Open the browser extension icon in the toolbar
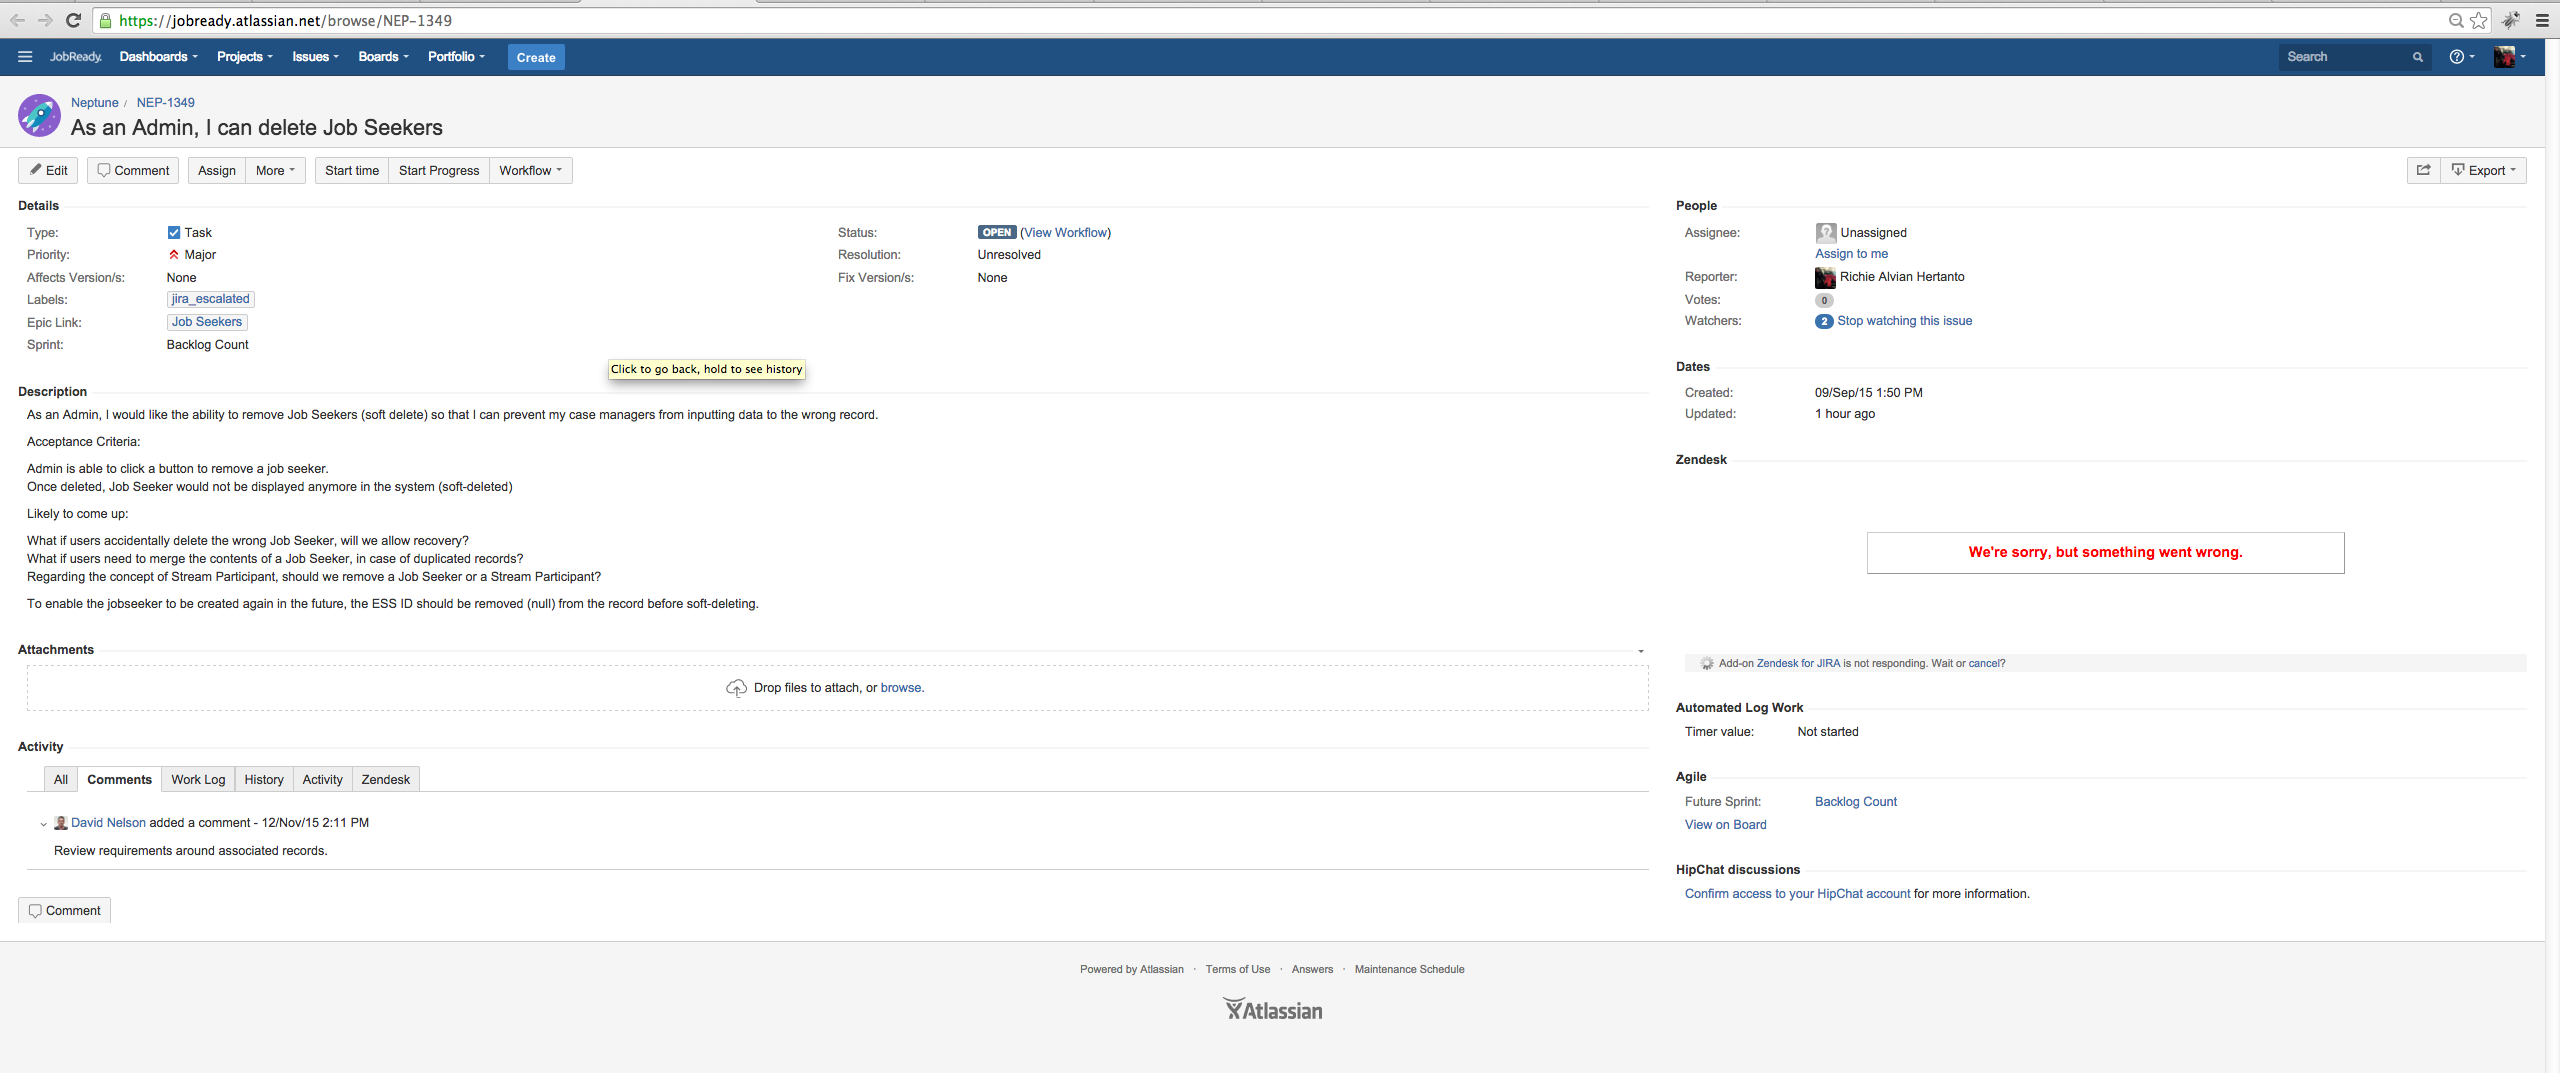 point(2512,20)
